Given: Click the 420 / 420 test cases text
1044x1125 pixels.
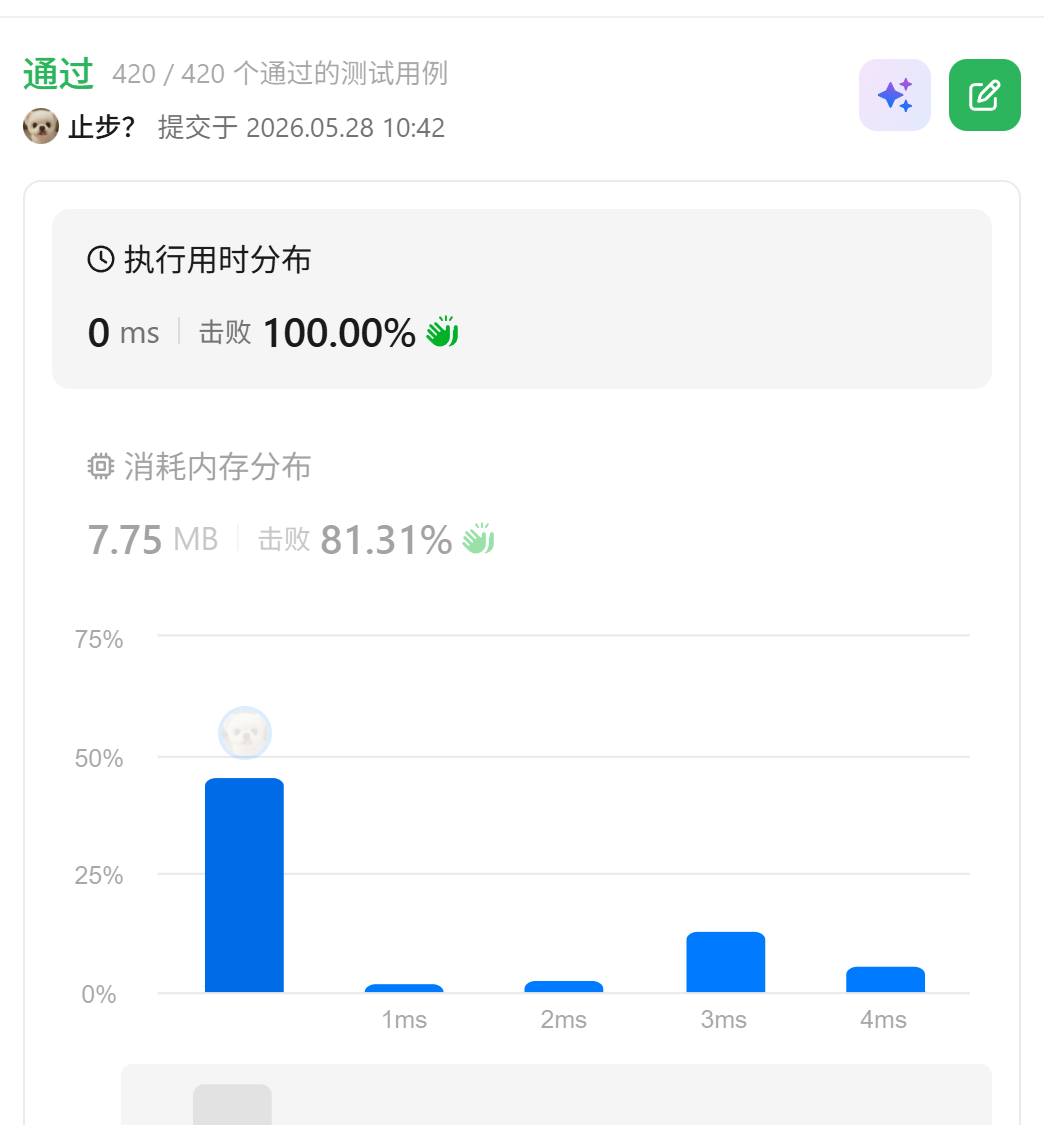Looking at the screenshot, I should (x=280, y=73).
